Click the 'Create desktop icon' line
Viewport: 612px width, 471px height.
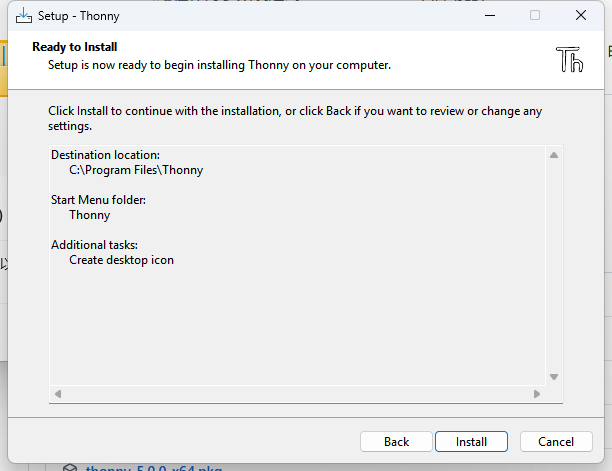click(121, 260)
